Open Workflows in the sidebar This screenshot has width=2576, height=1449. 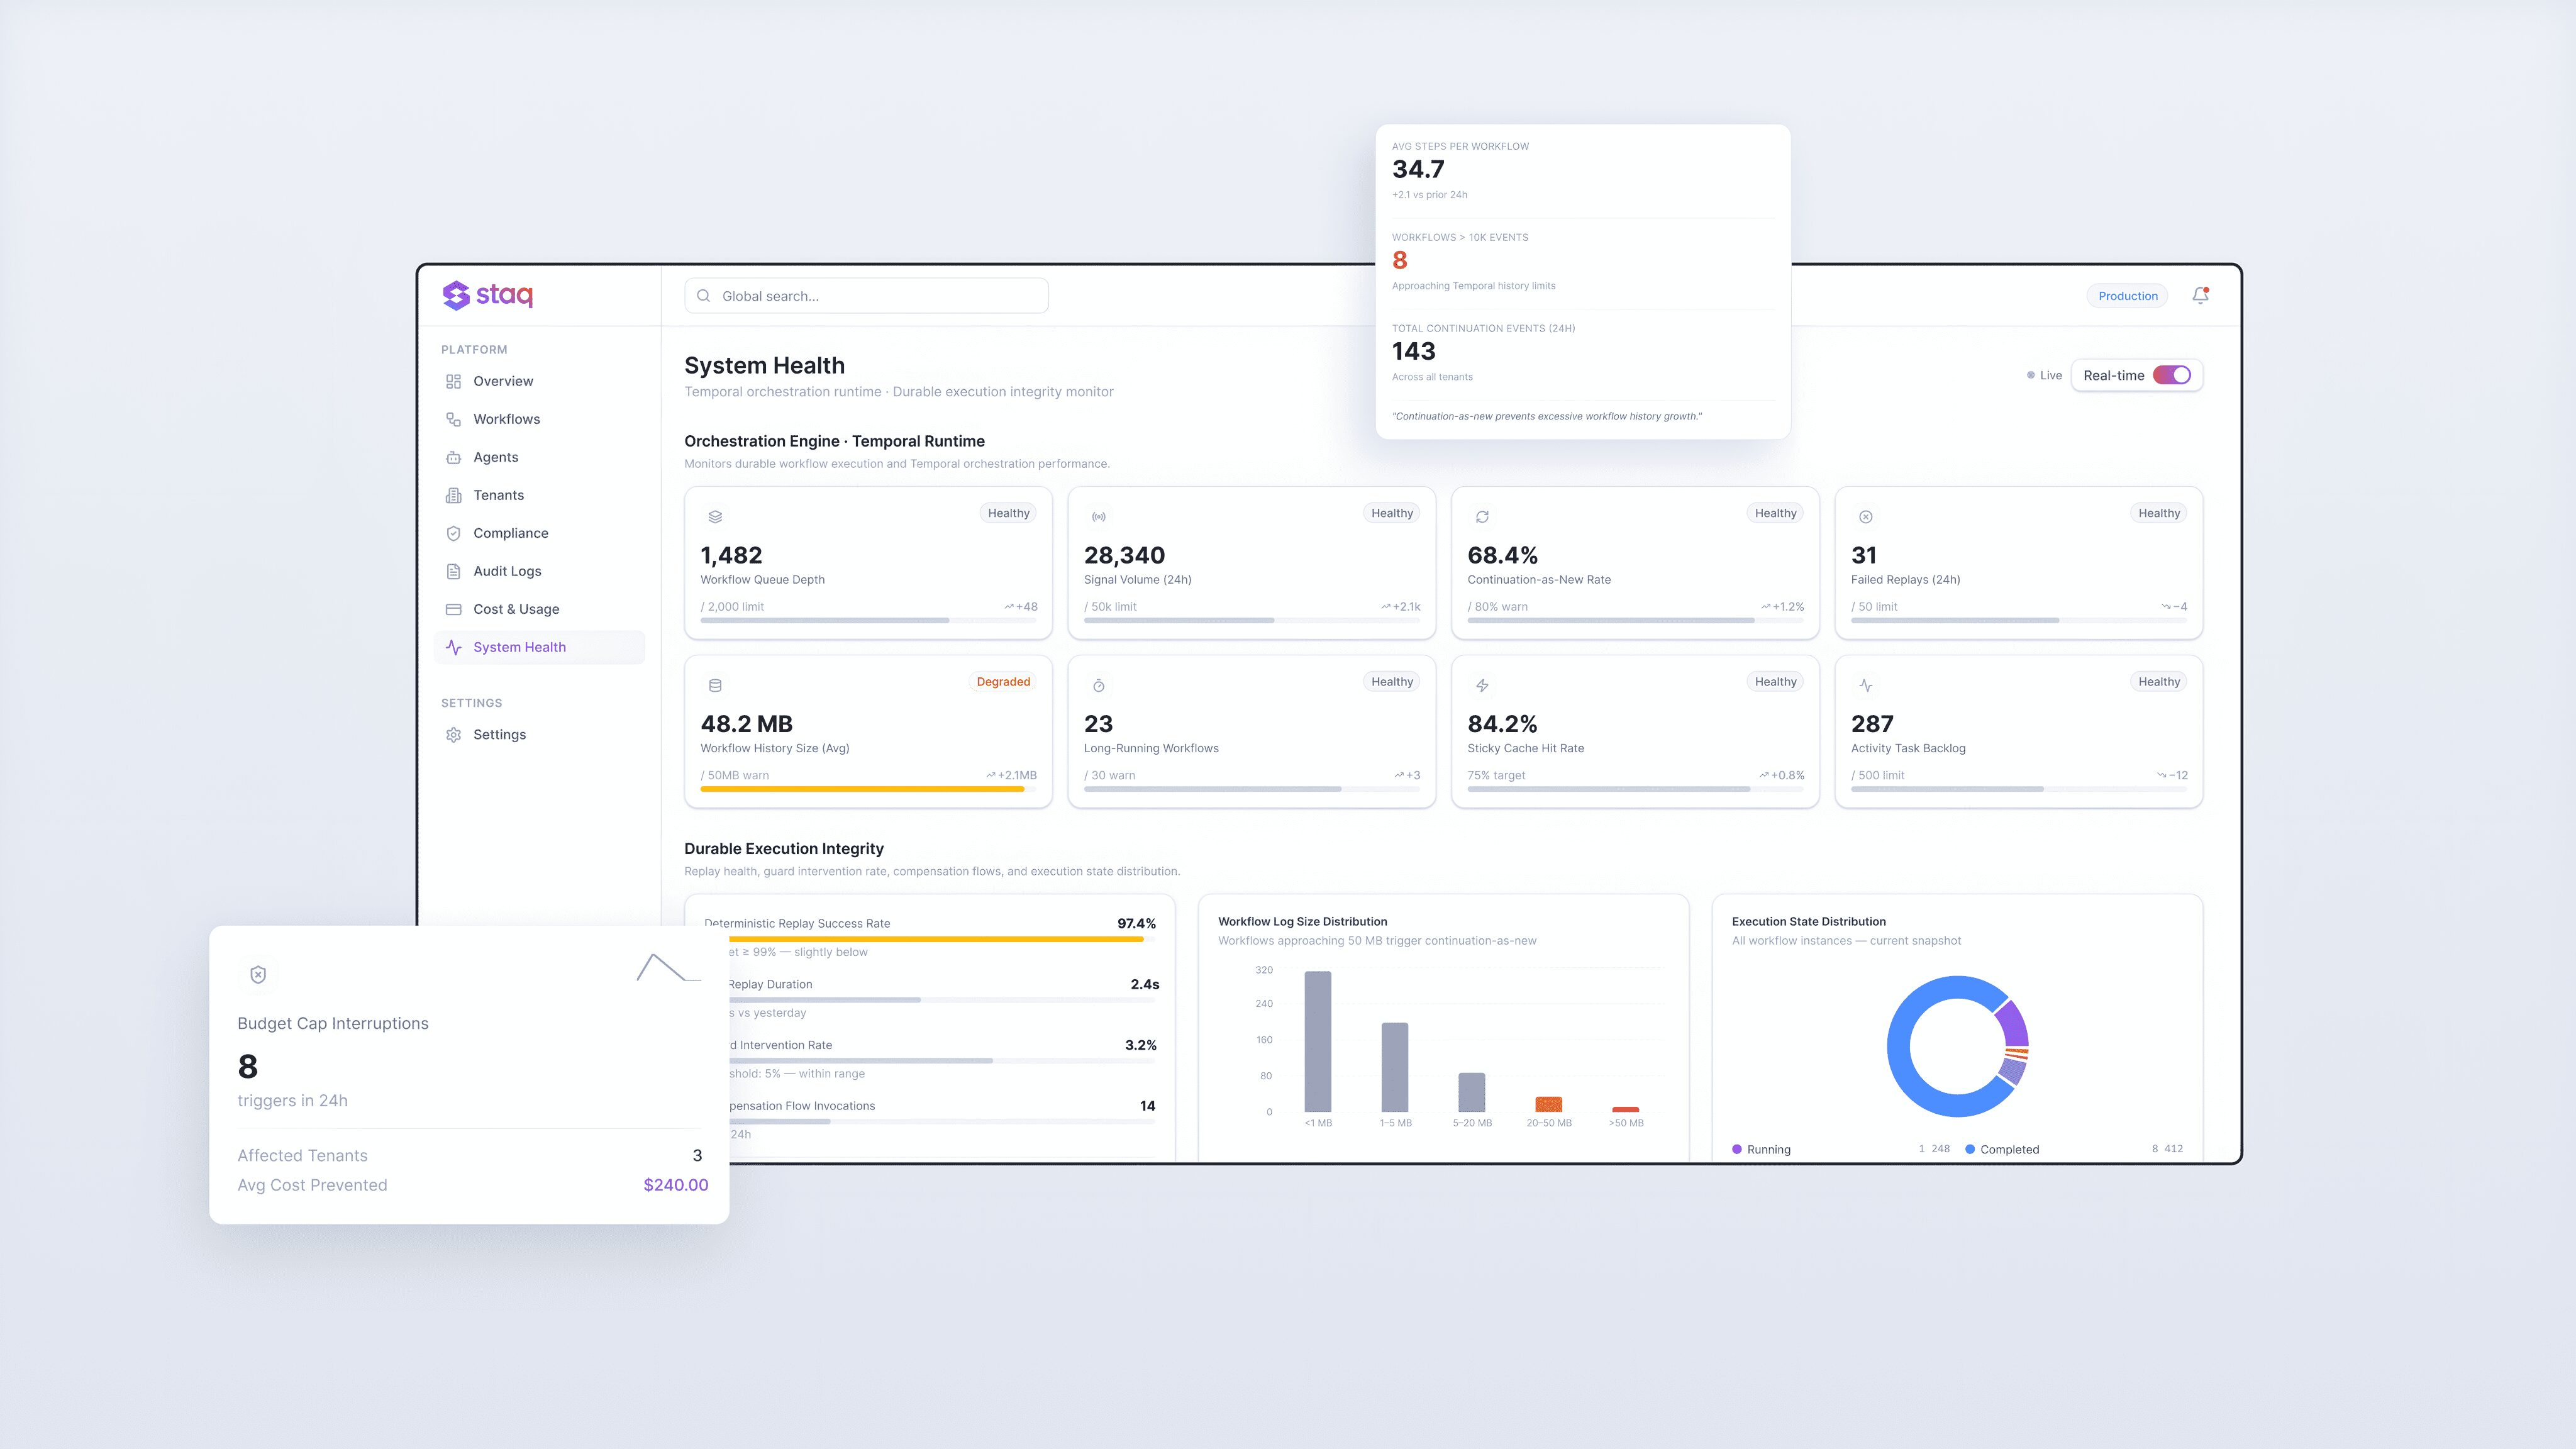point(506,419)
